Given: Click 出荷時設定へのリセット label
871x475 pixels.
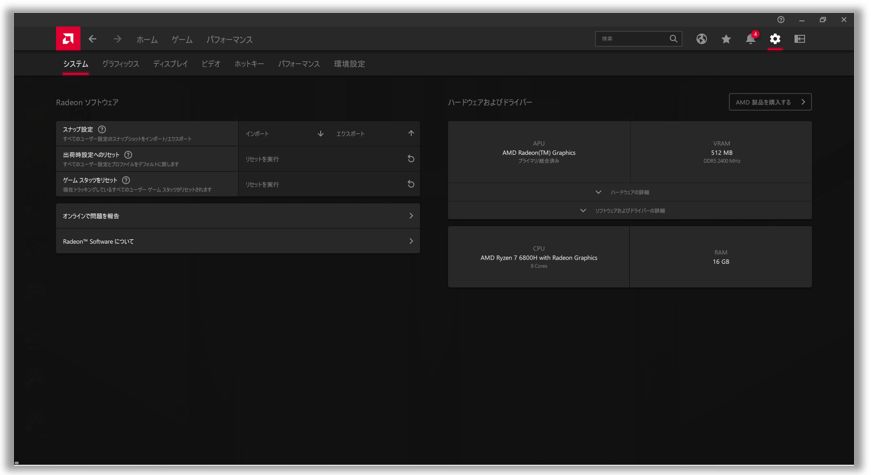Looking at the screenshot, I should click(91, 154).
